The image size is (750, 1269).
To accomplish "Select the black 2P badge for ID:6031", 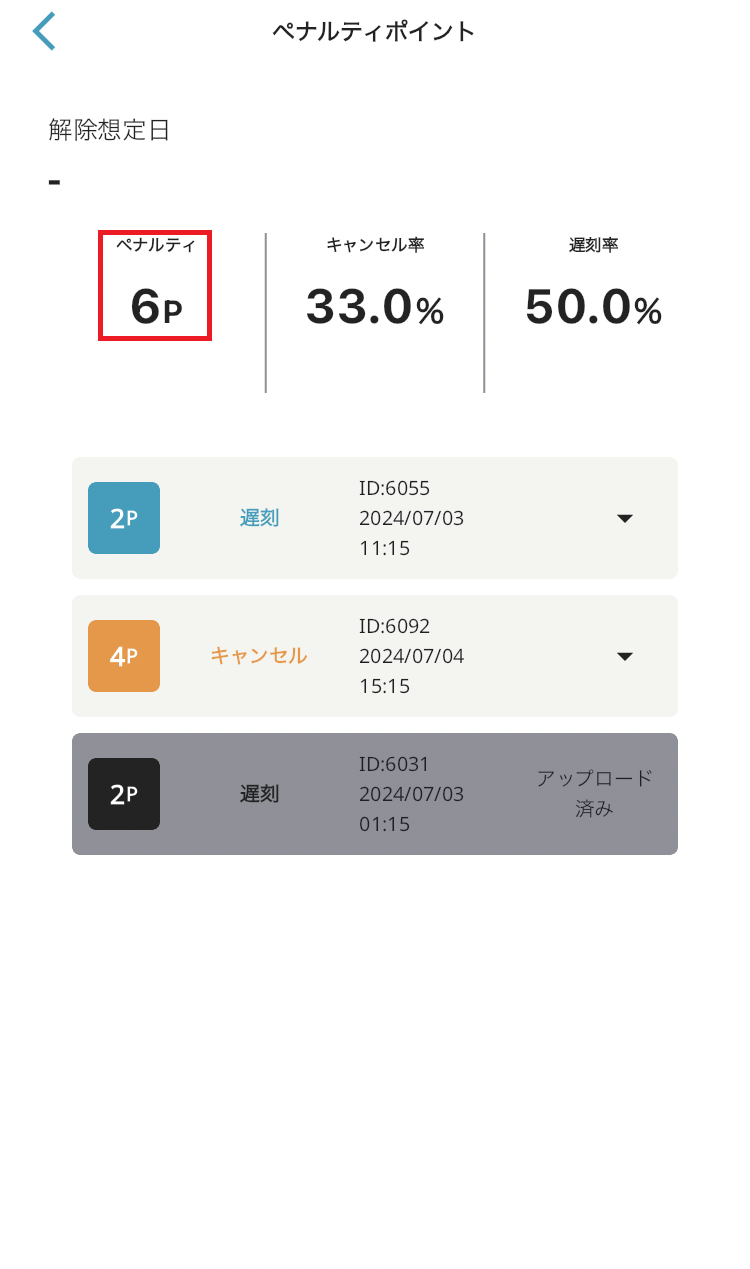I will (x=123, y=793).
